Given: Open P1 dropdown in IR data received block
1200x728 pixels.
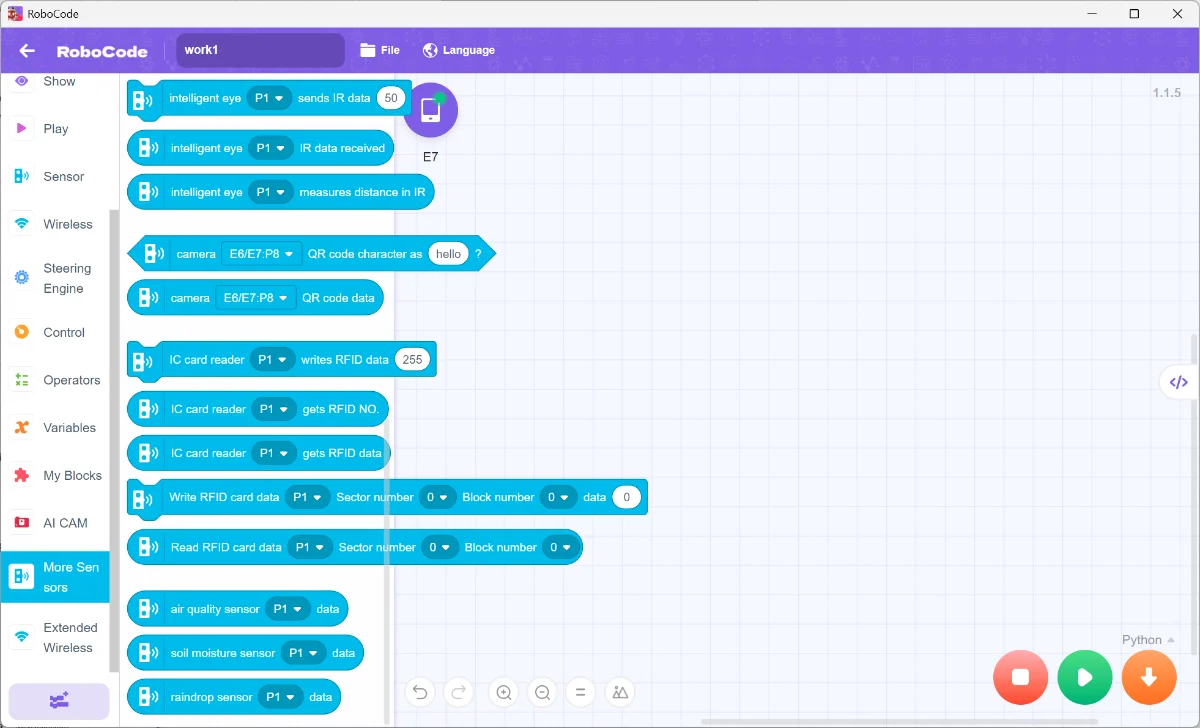Looking at the screenshot, I should click(x=272, y=148).
